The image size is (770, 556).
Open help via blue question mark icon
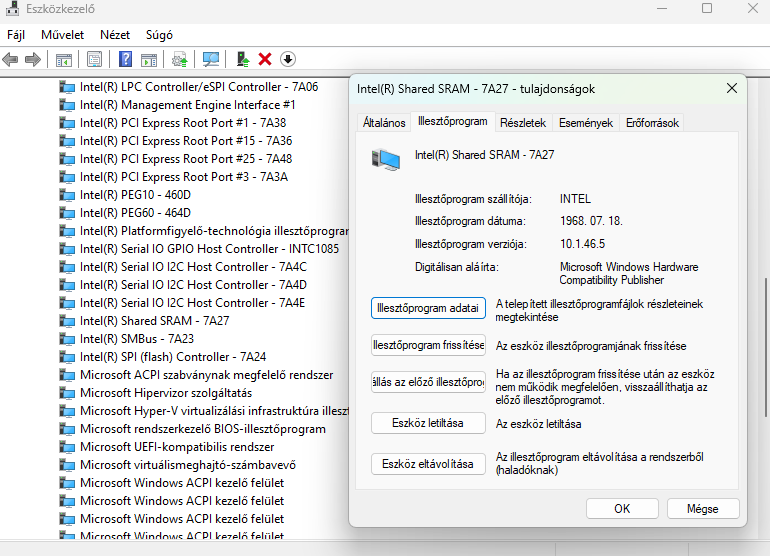pyautogui.click(x=126, y=59)
